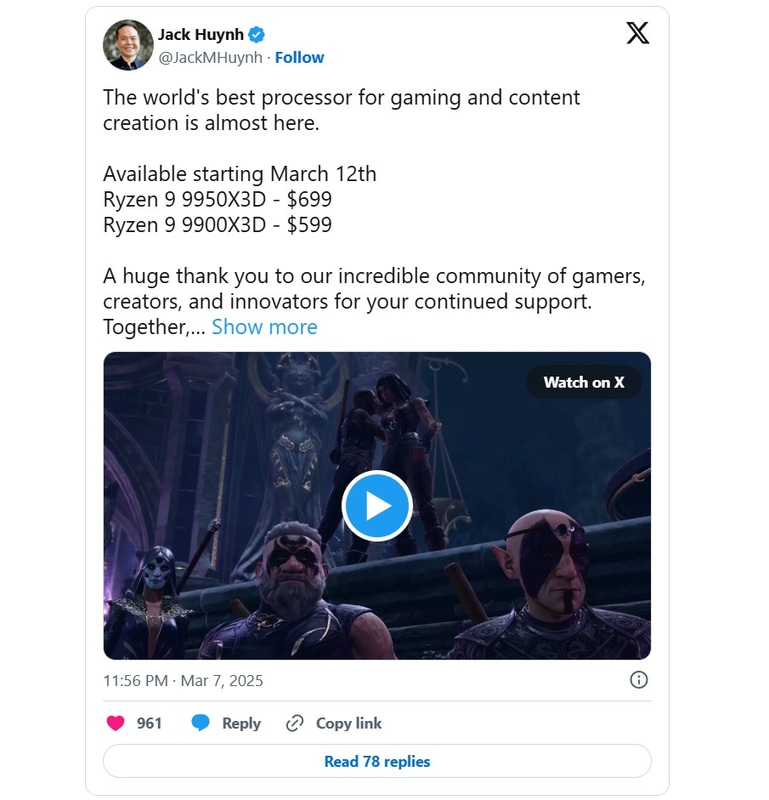
Task: Click the Ryzen 9 9950X3D price line
Action: 217,199
